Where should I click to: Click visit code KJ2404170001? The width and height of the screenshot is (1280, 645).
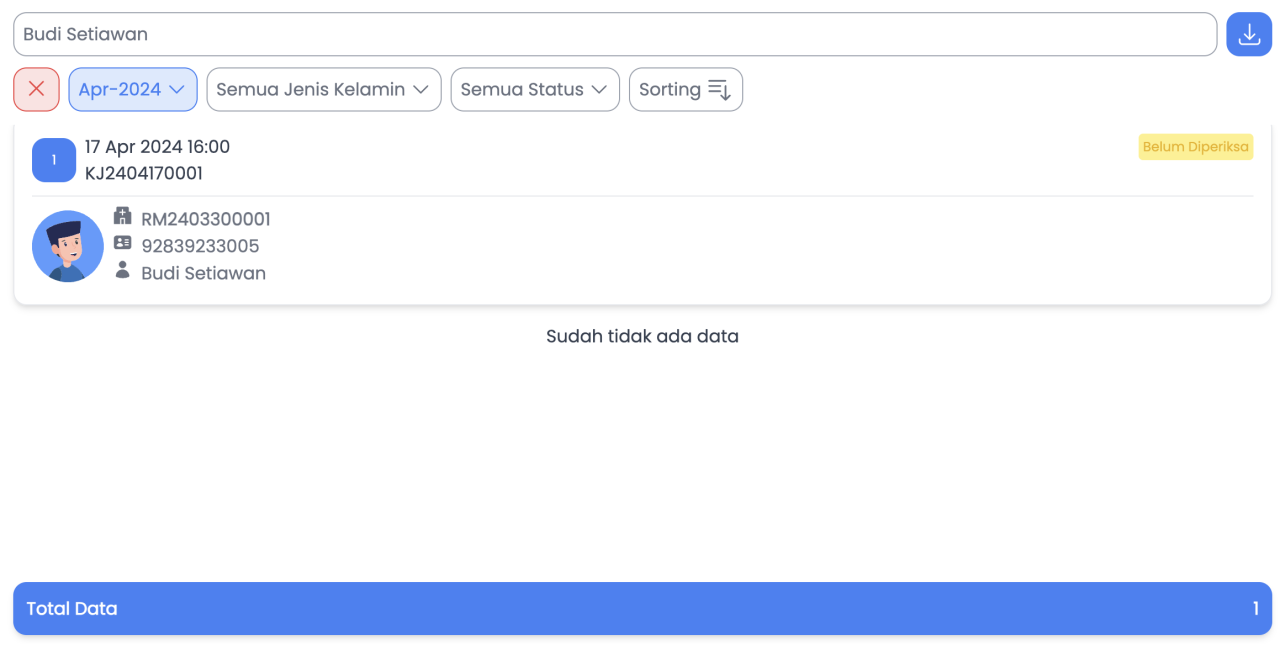coord(144,173)
